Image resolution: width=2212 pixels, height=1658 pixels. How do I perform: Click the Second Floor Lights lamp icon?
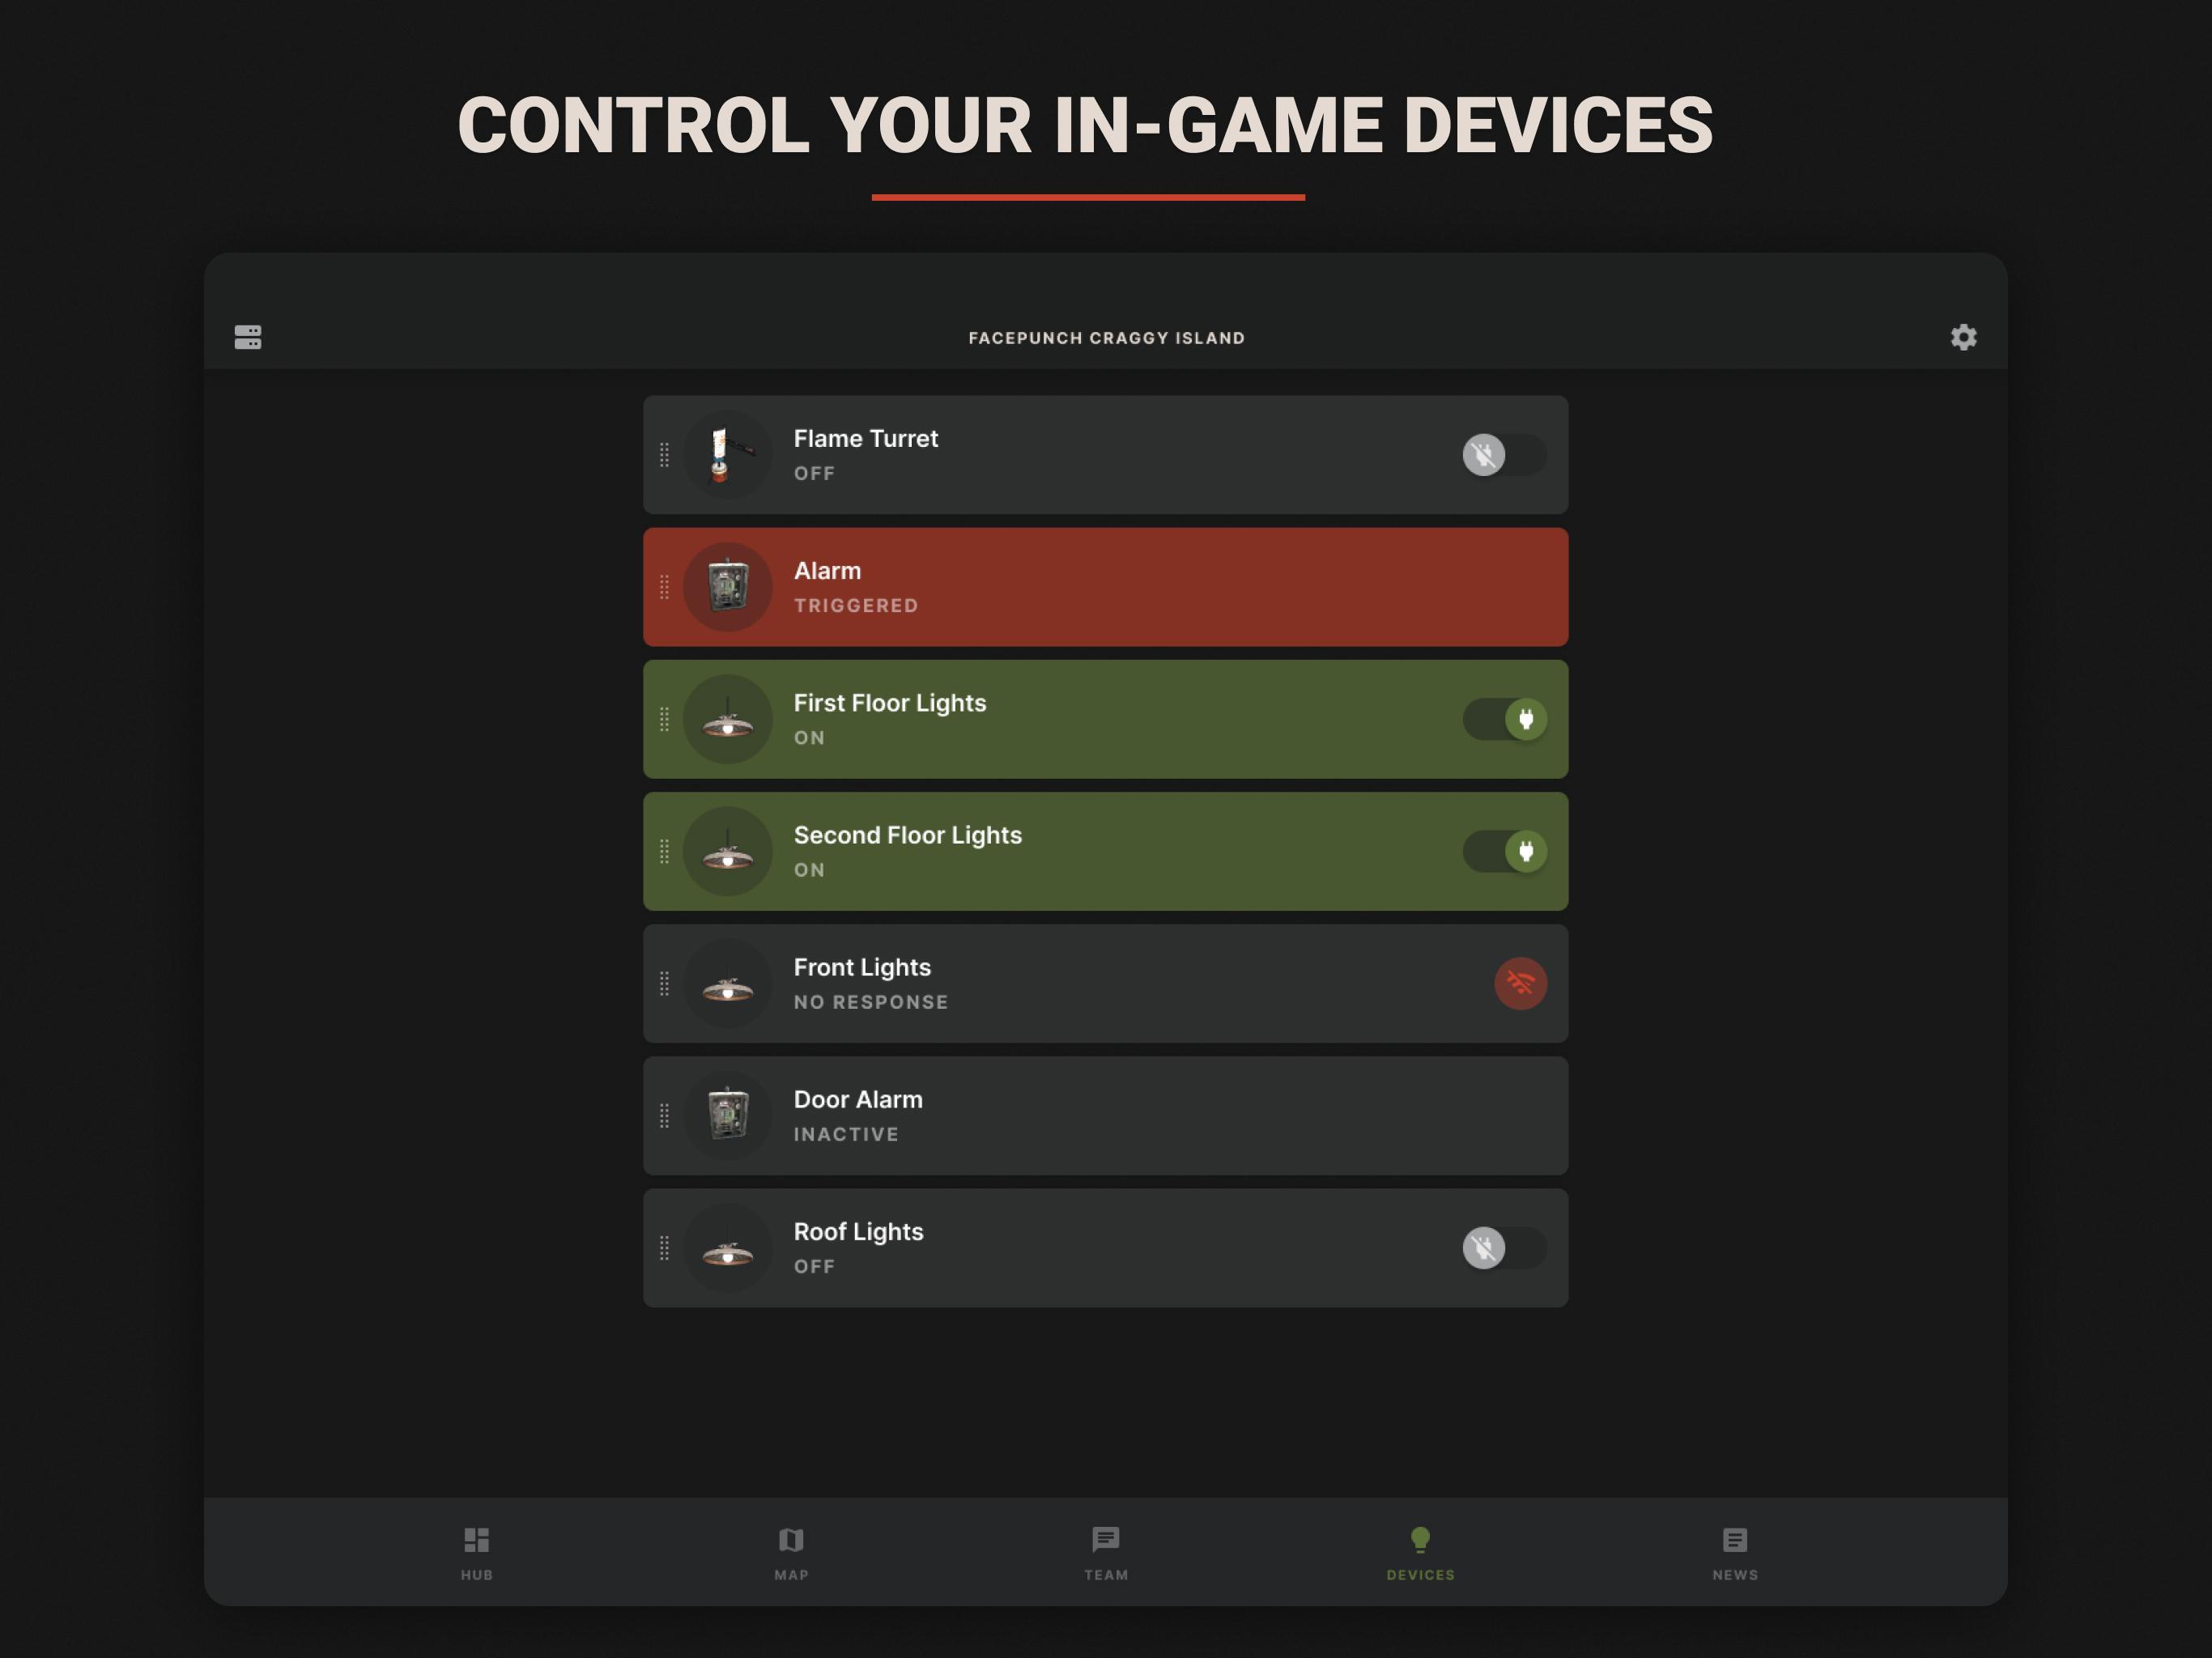pyautogui.click(x=728, y=853)
